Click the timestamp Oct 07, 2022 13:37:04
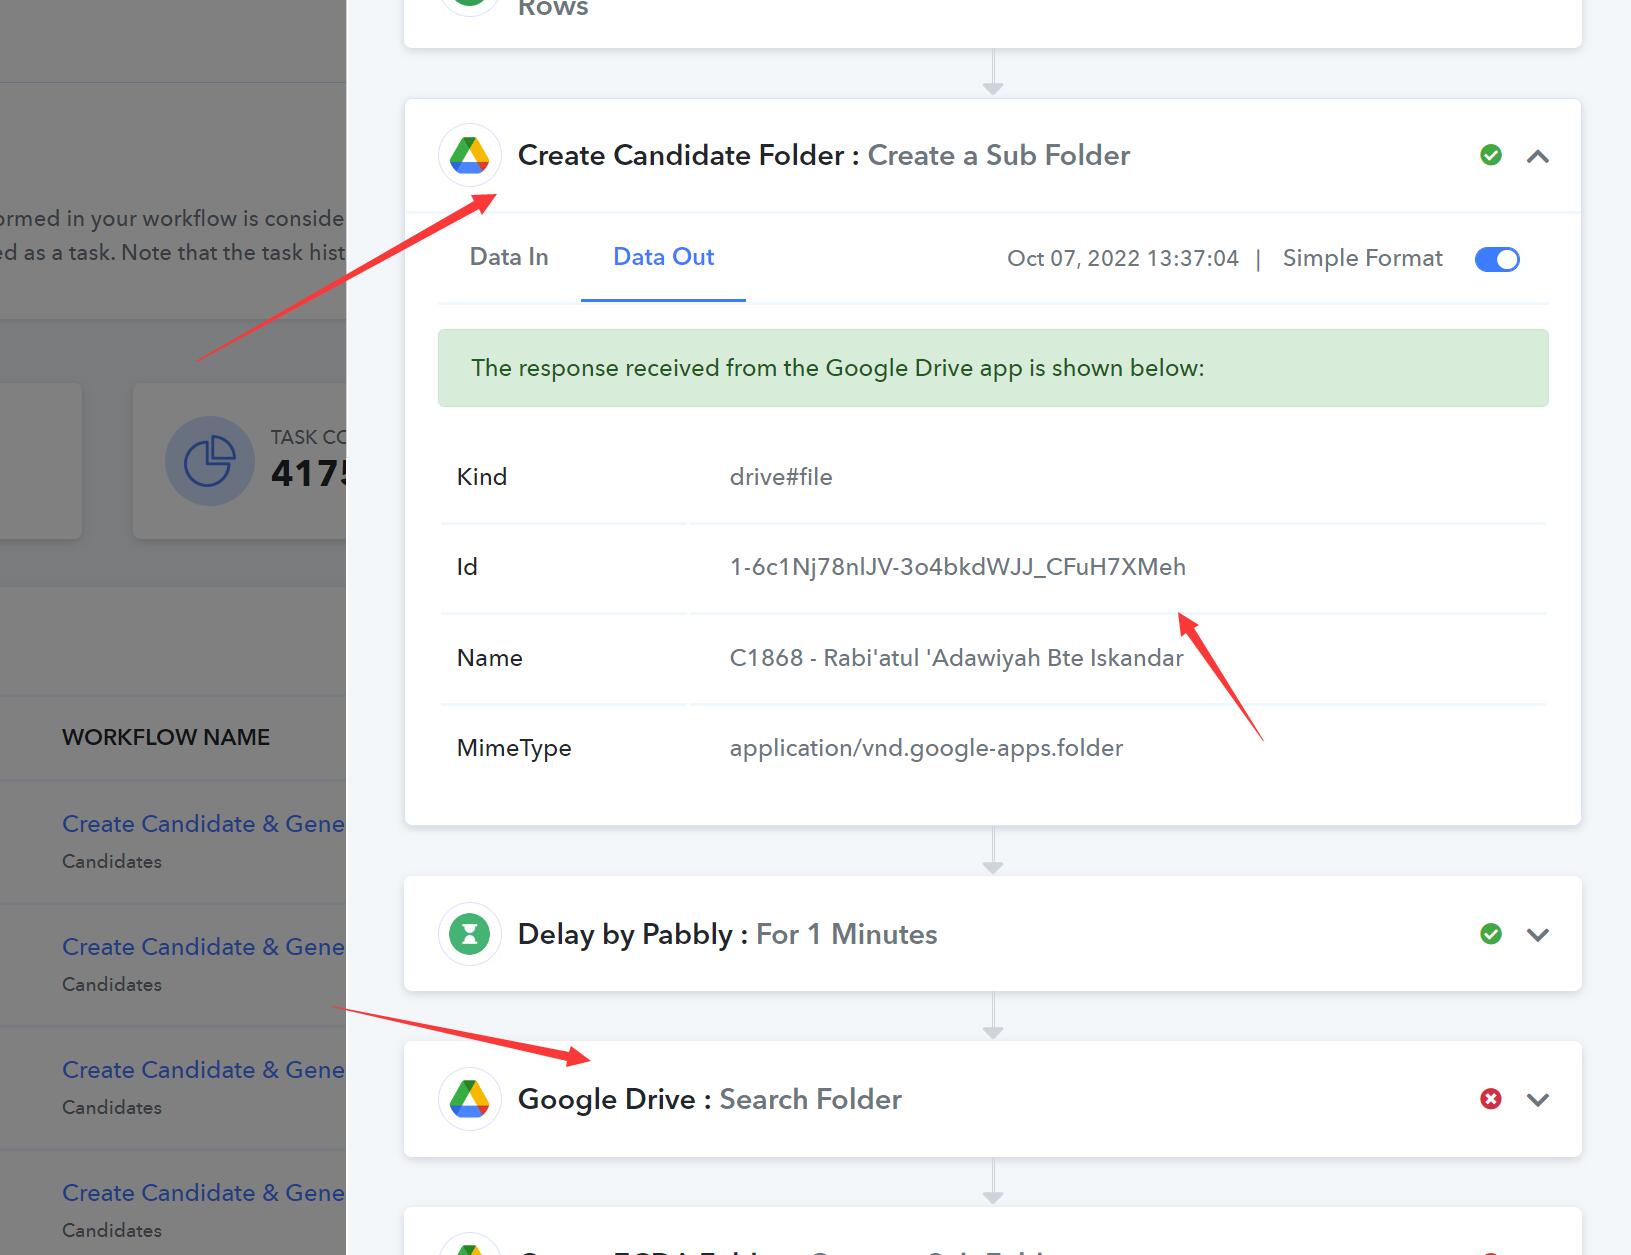1631x1255 pixels. pyautogui.click(x=1123, y=258)
